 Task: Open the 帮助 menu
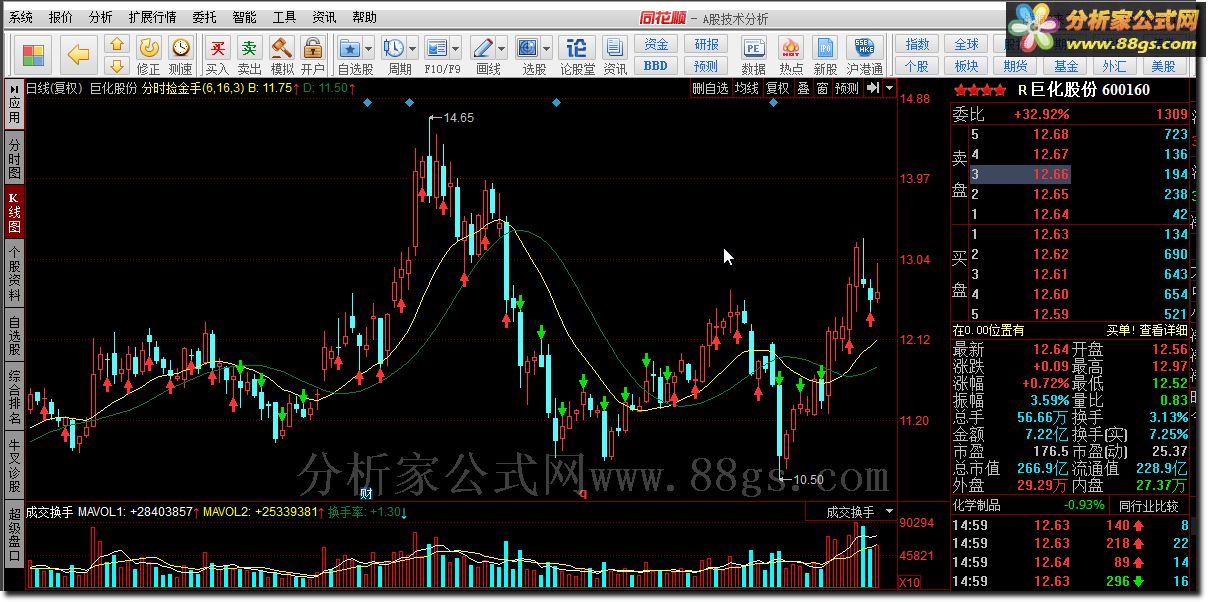[x=365, y=17]
